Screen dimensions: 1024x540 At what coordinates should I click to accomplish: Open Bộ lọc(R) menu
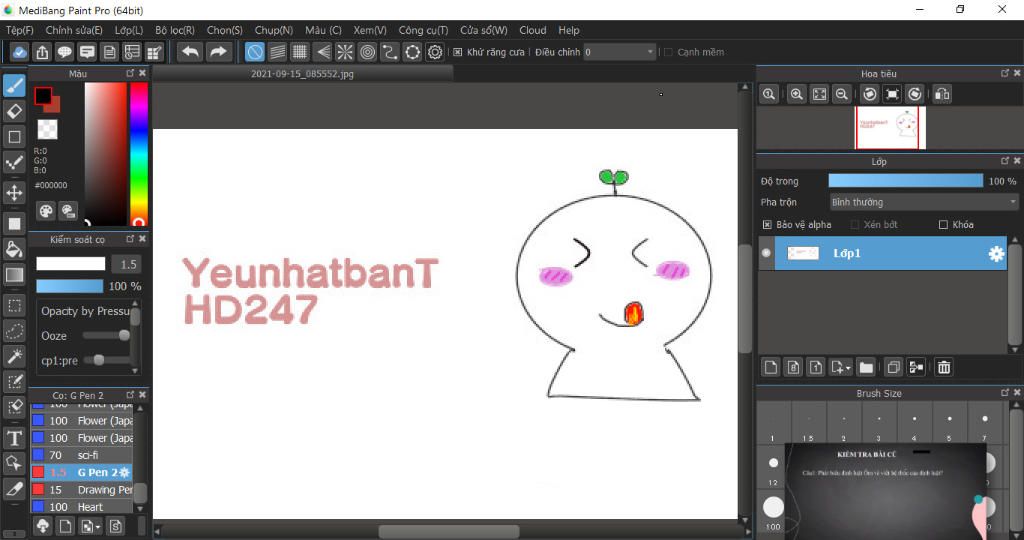pyautogui.click(x=175, y=30)
